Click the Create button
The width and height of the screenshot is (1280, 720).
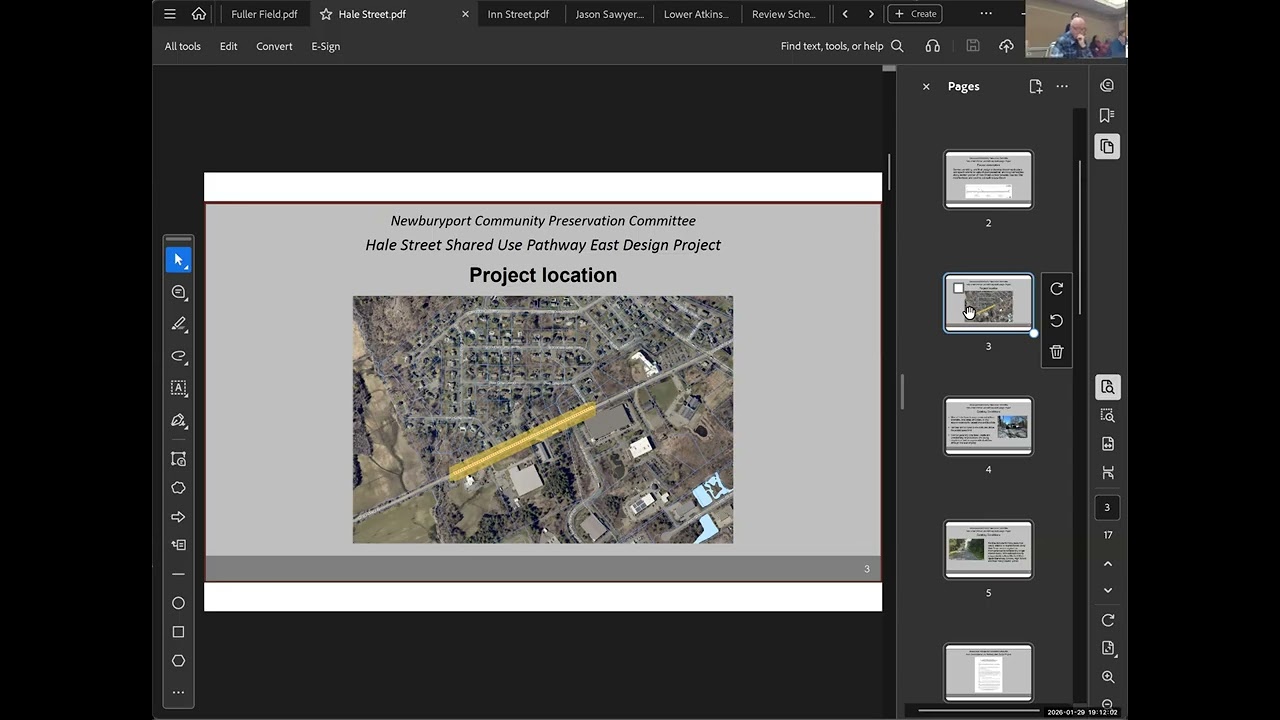click(915, 14)
